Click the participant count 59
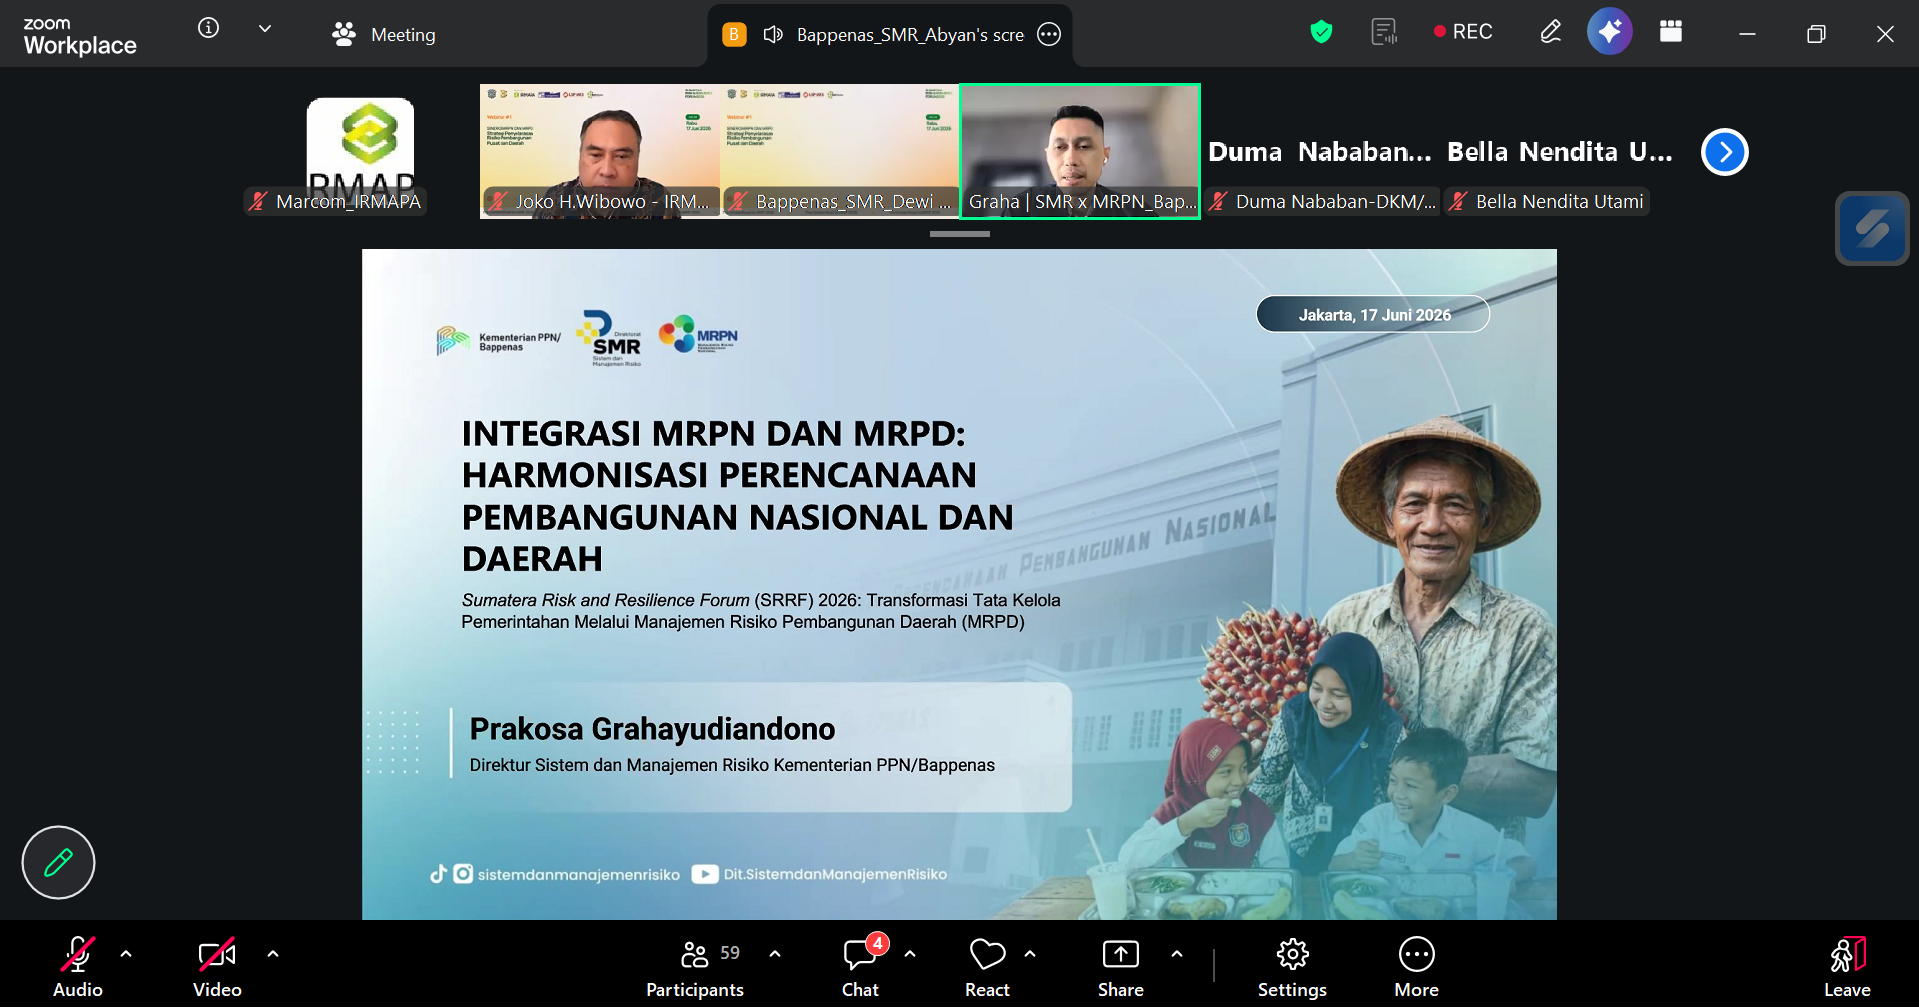This screenshot has height=1008, width=1919. (x=730, y=953)
